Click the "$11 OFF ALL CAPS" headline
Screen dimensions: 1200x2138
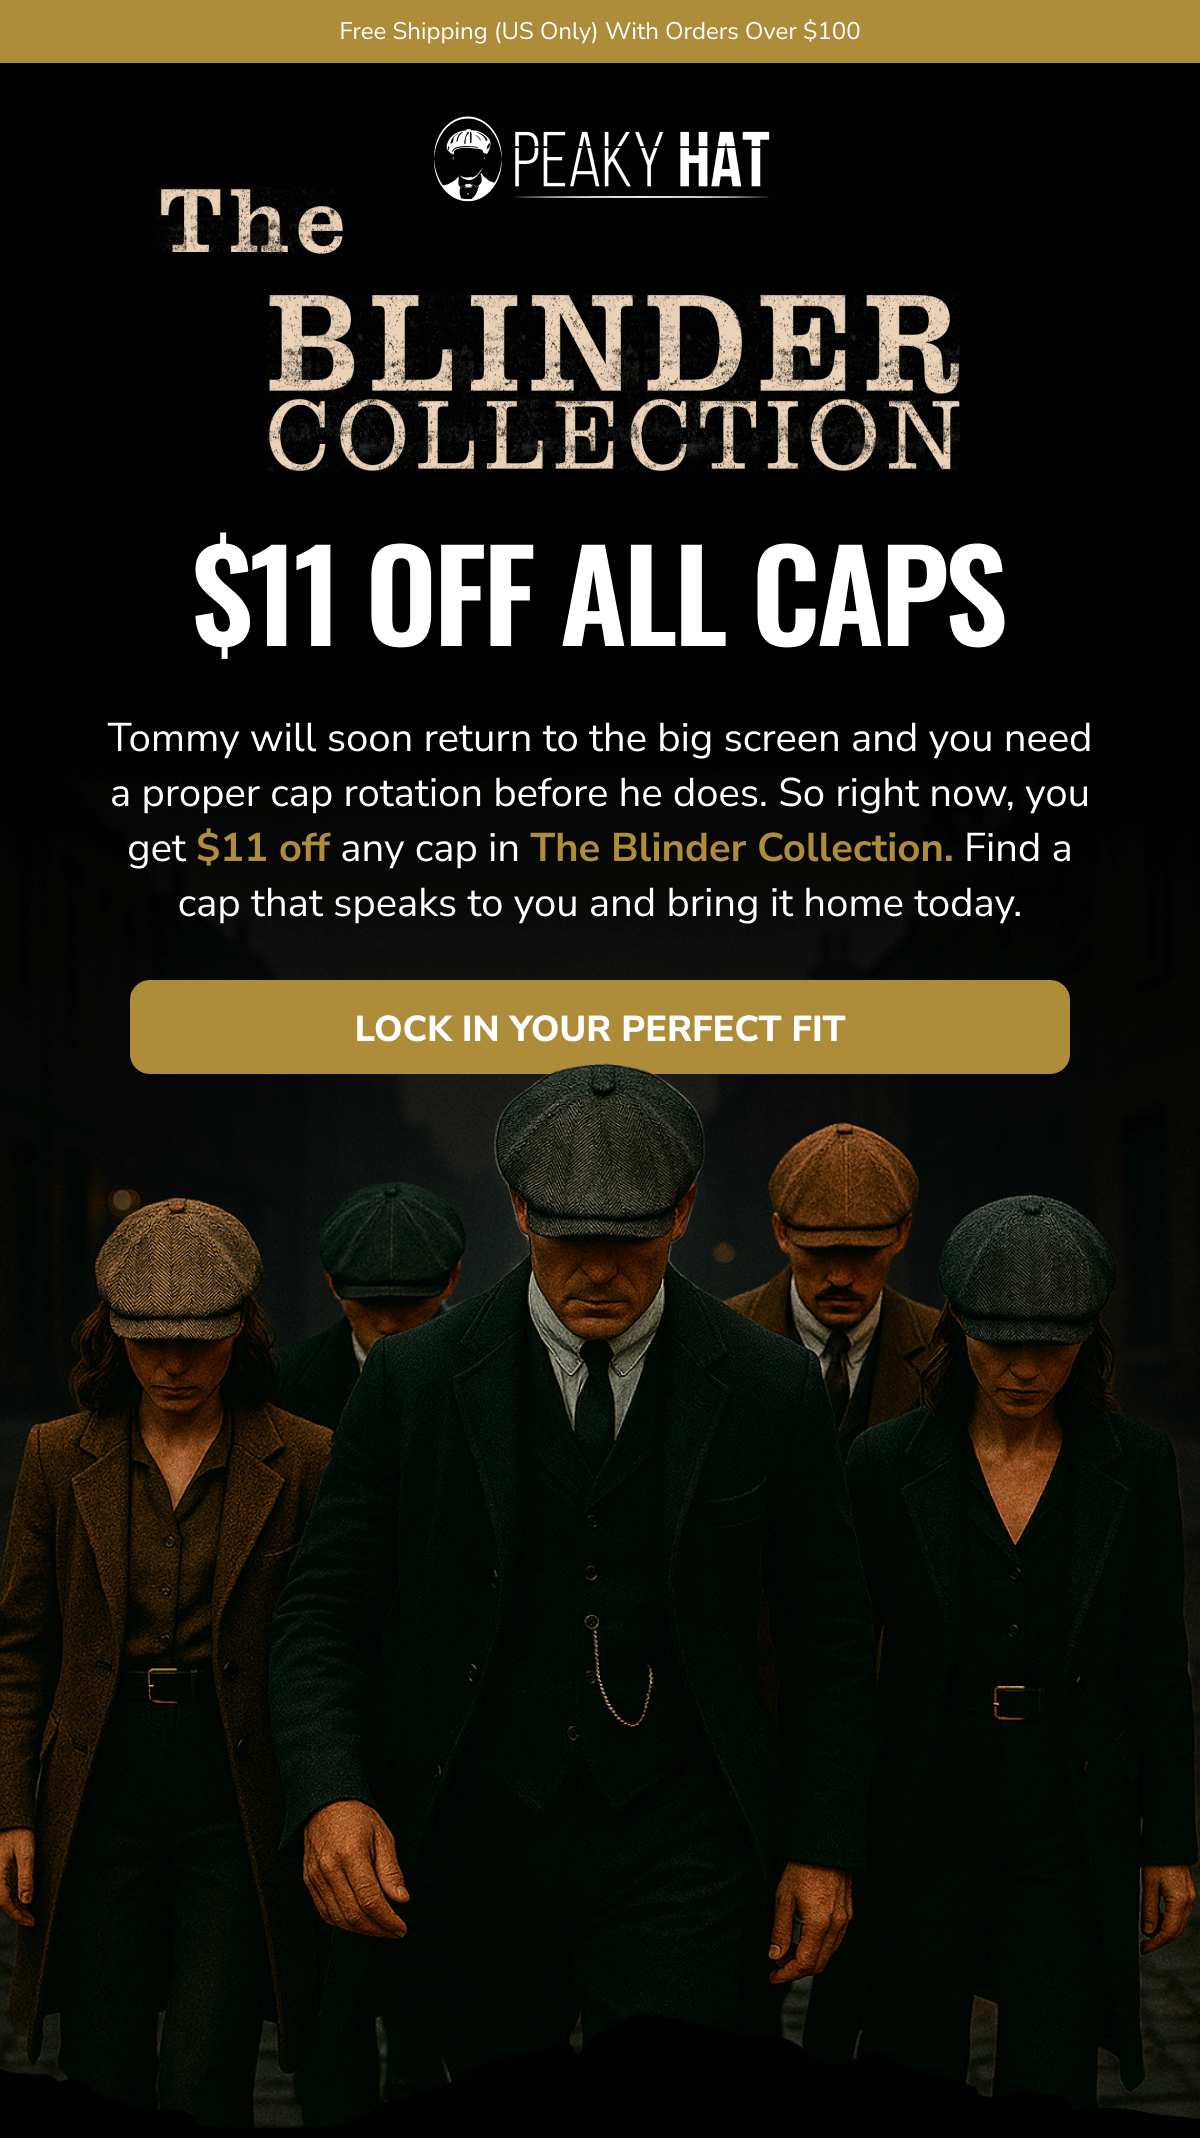(600, 594)
